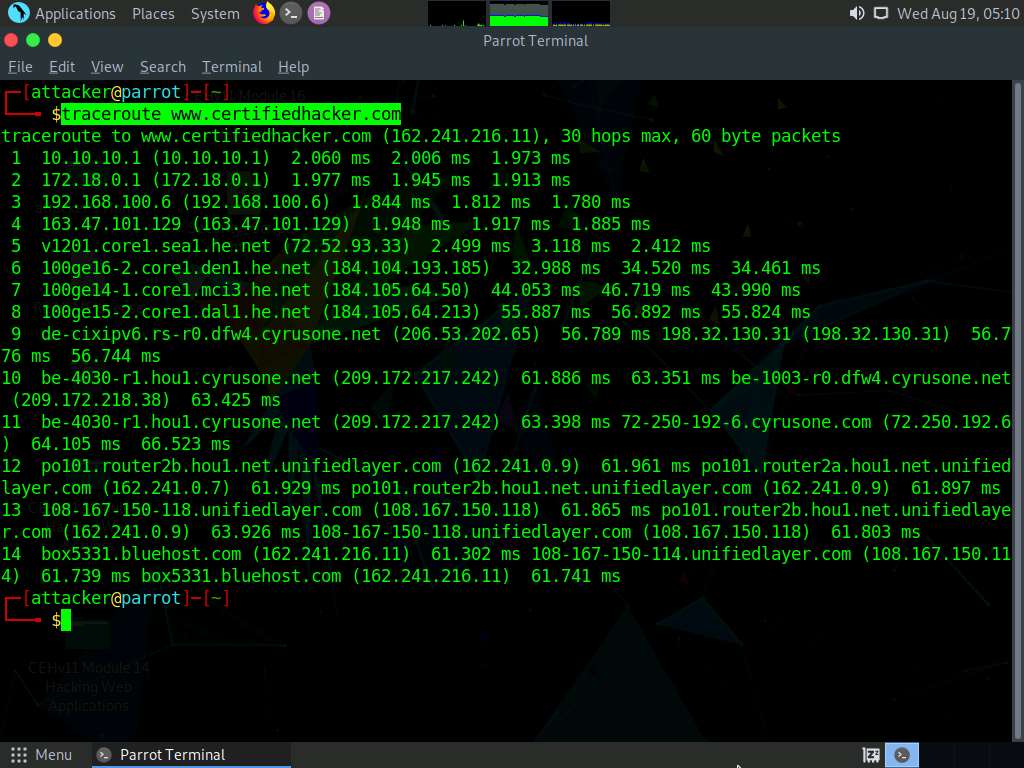The height and width of the screenshot is (768, 1024).
Task: Click the display/network tray icon
Action: click(x=880, y=13)
